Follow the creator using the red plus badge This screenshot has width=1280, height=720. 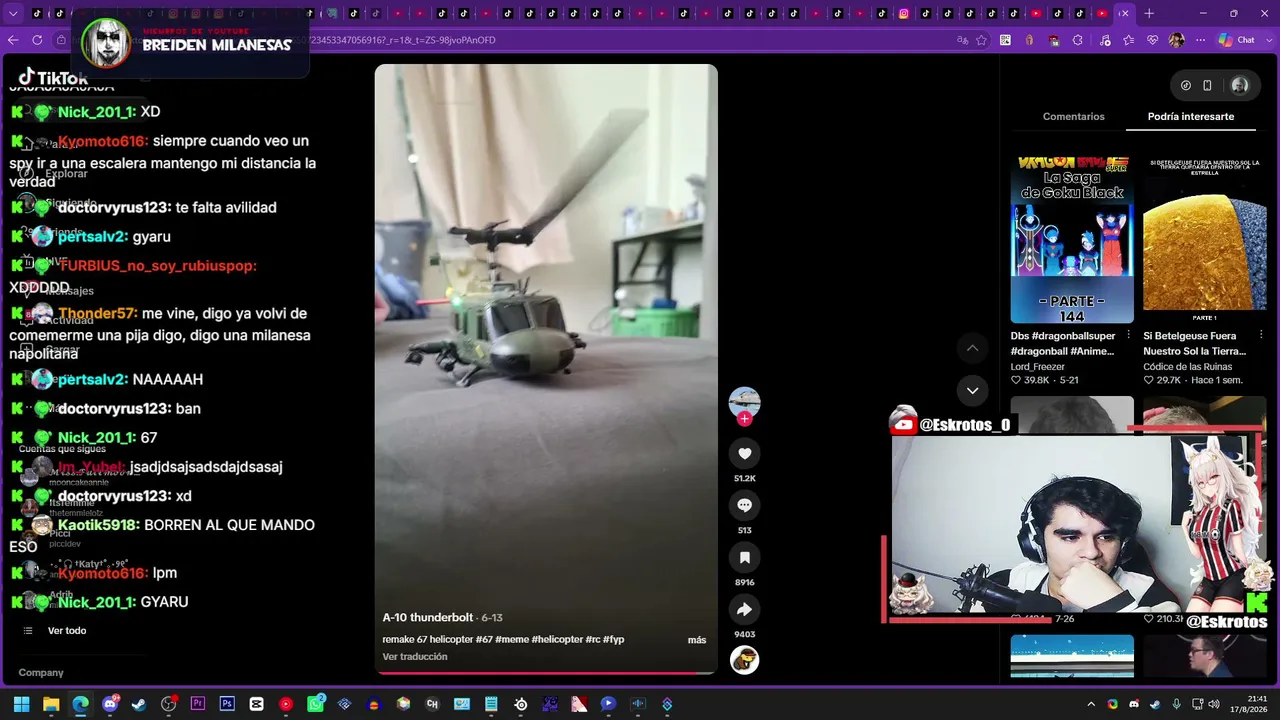pos(744,419)
